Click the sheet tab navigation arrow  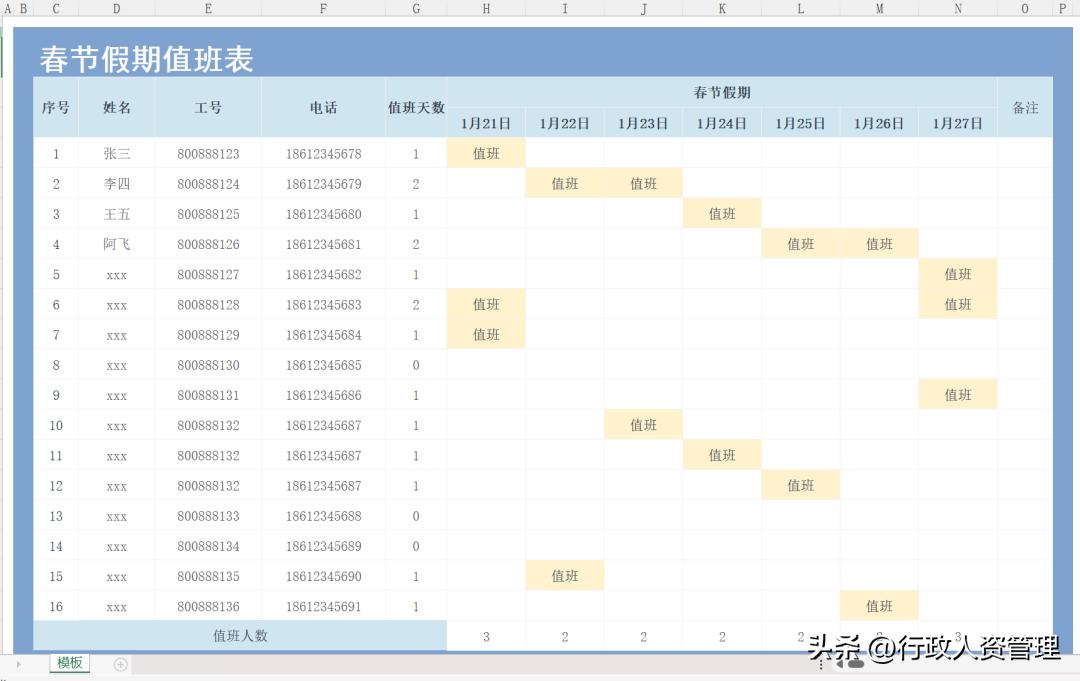coord(20,663)
